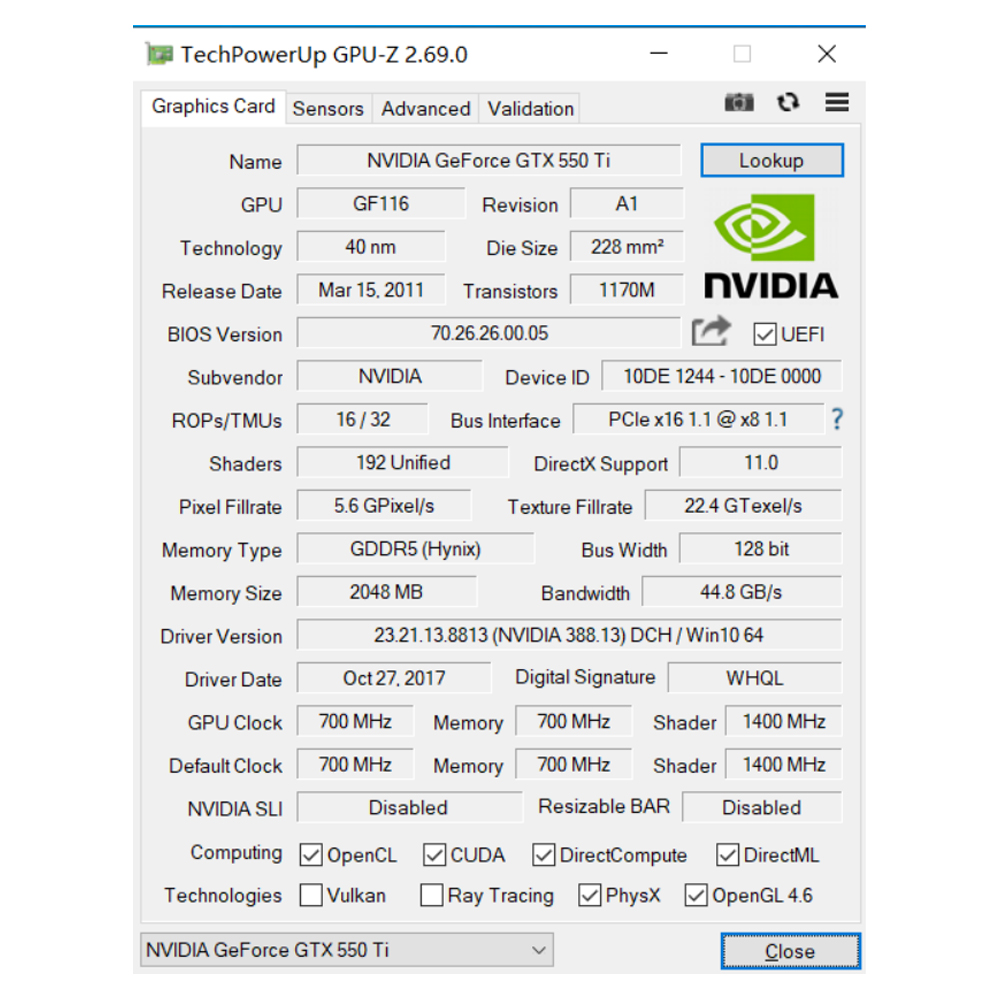Viewport: 1000px width, 1000px height.
Task: Toggle the PhysX checkbox
Action: (x=589, y=895)
